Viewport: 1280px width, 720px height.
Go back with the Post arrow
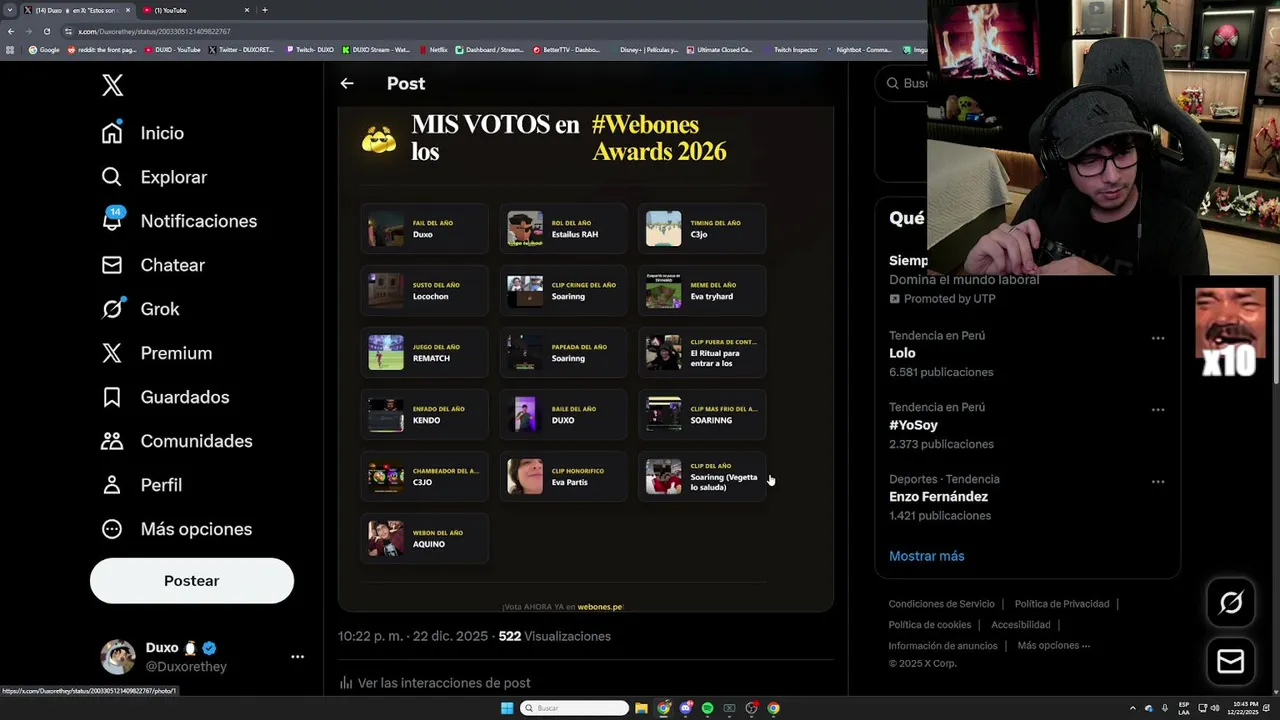coord(347,84)
